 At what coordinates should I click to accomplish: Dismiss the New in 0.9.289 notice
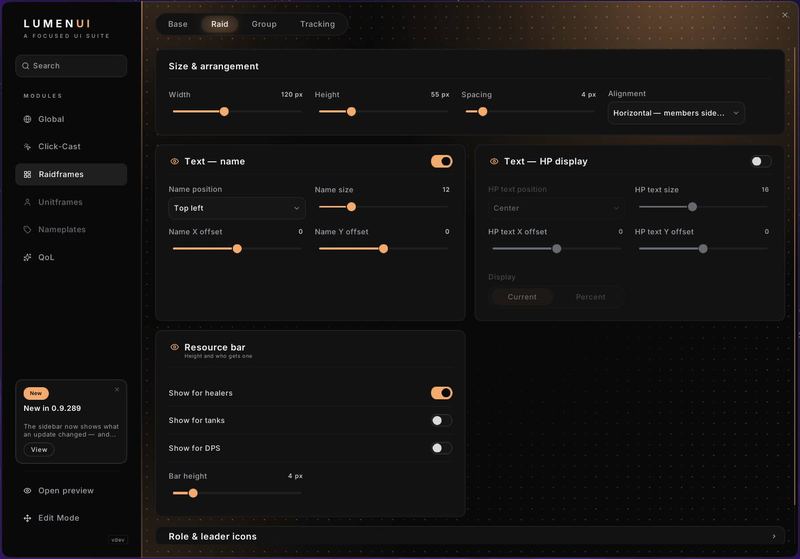pos(117,389)
